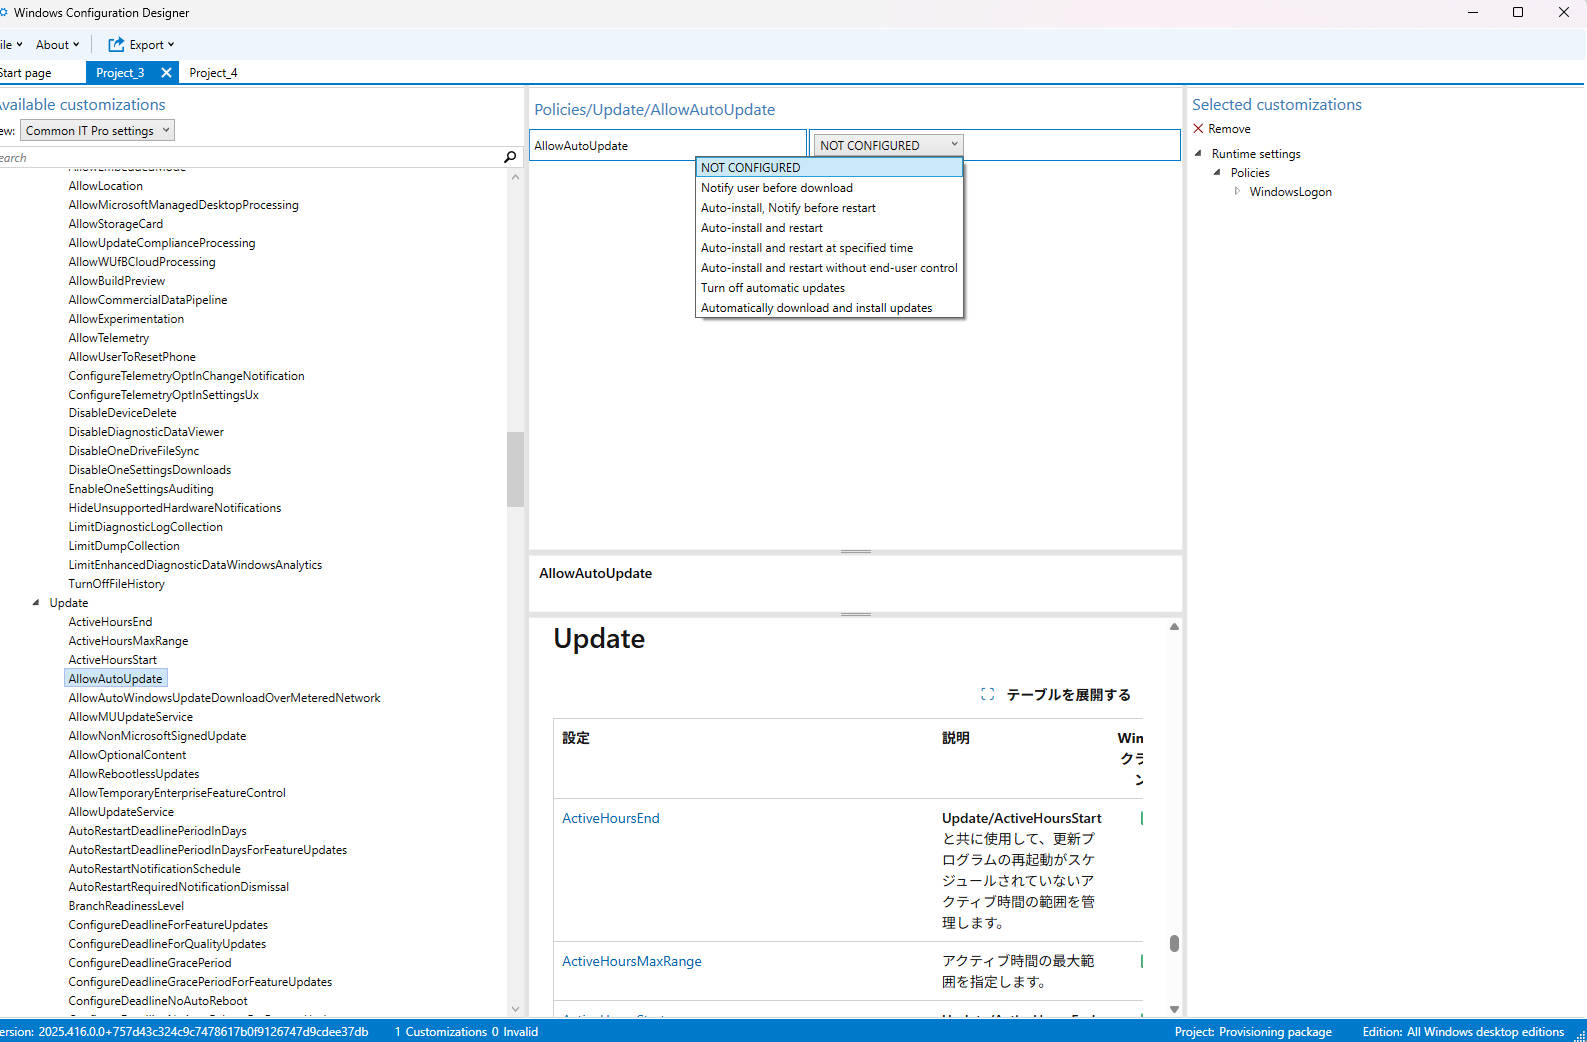Open the Common IT Pro settings view dropdown
The width and height of the screenshot is (1587, 1042).
tap(97, 130)
